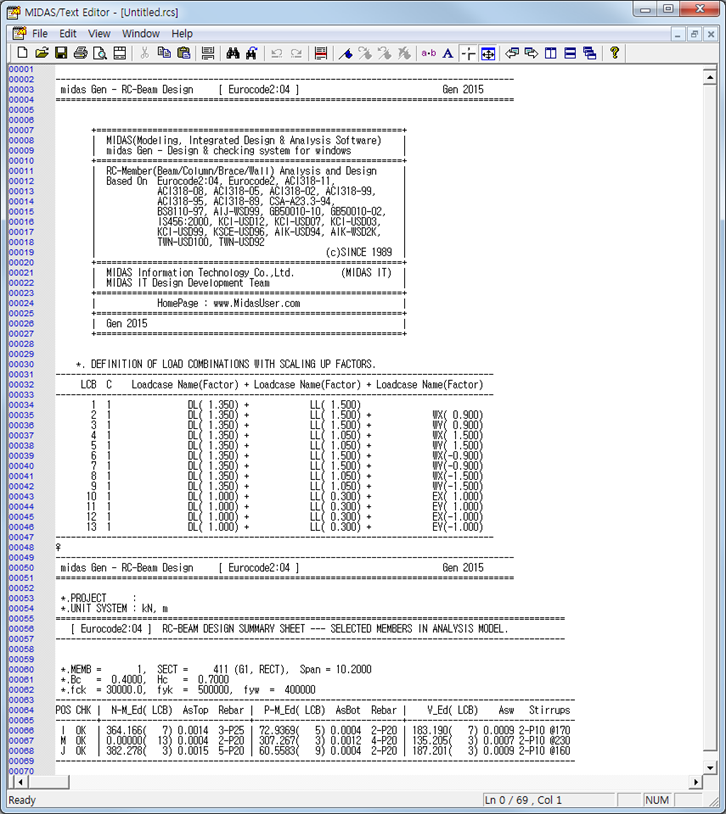Switch to next window icon

point(531,53)
